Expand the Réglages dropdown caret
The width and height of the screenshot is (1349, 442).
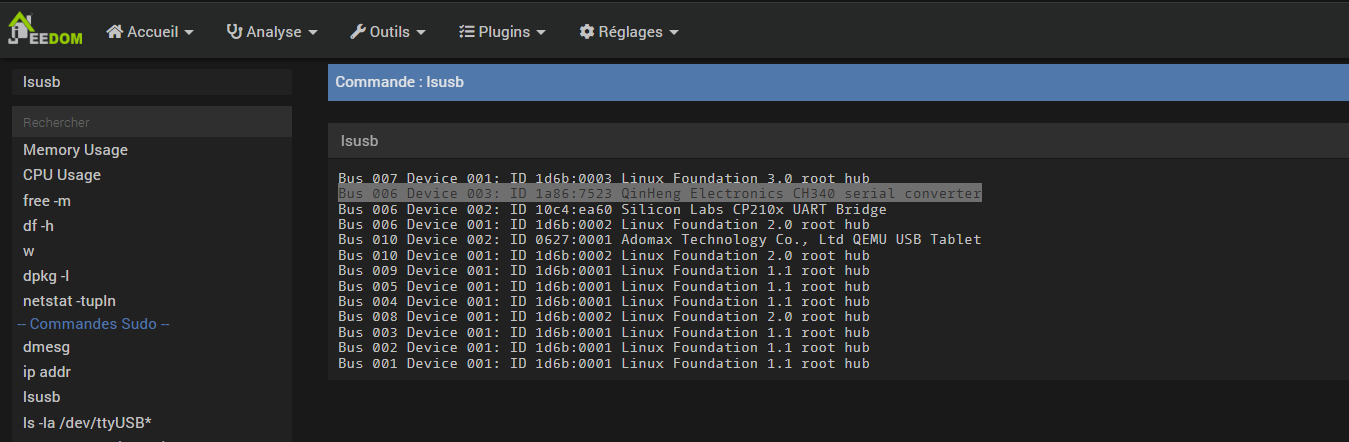tap(674, 33)
